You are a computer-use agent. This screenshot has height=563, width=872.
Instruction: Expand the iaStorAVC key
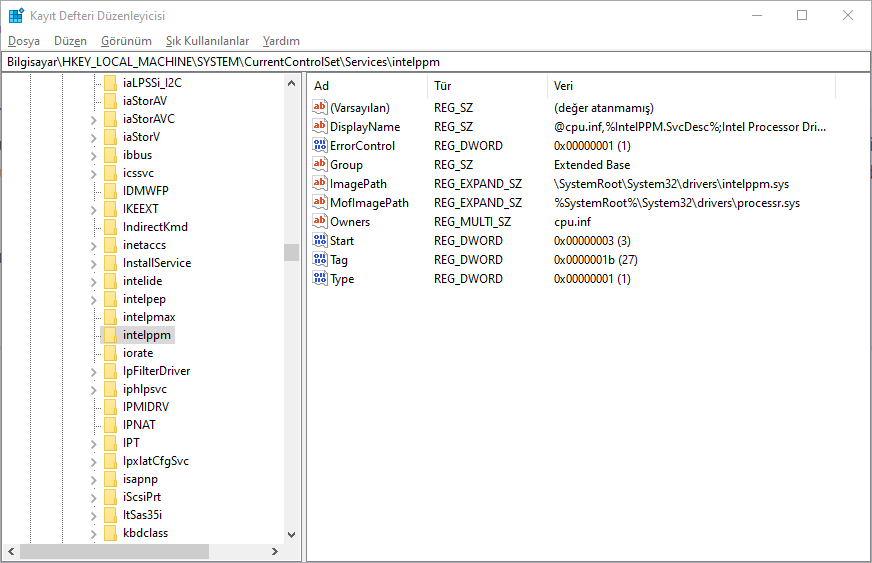[x=93, y=120]
